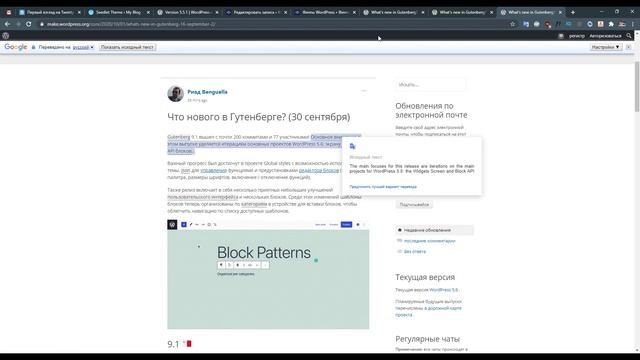640x360 pixels.
Task: Click the page vertical scrollbar thumb
Action: [637, 87]
